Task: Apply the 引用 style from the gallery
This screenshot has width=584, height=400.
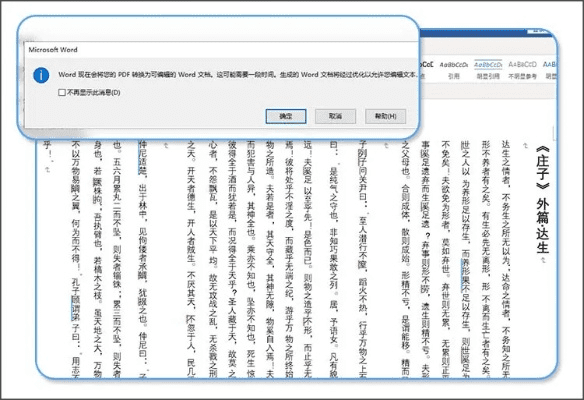Action: [453, 70]
